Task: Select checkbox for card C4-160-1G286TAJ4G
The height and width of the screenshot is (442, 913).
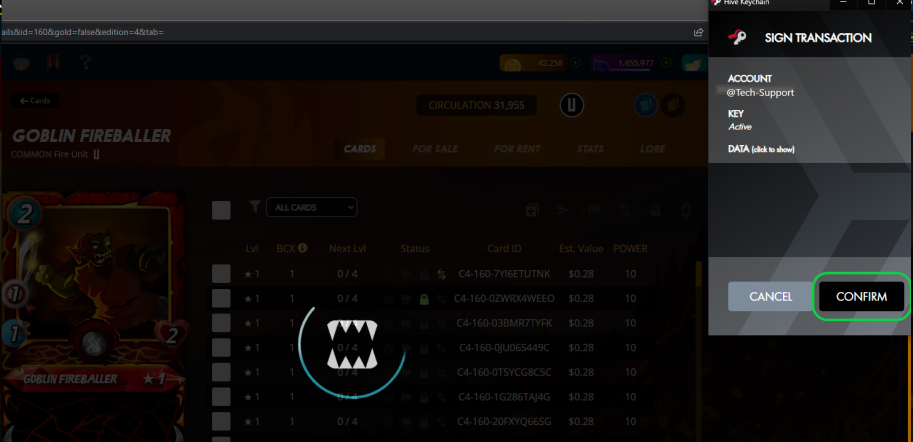Action: 221,397
